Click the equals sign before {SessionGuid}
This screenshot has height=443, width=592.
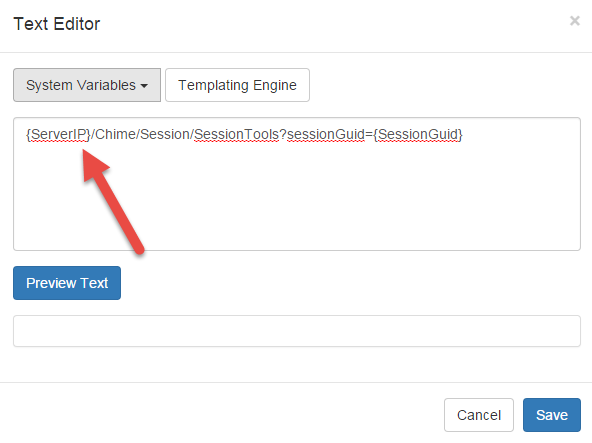click(x=369, y=134)
